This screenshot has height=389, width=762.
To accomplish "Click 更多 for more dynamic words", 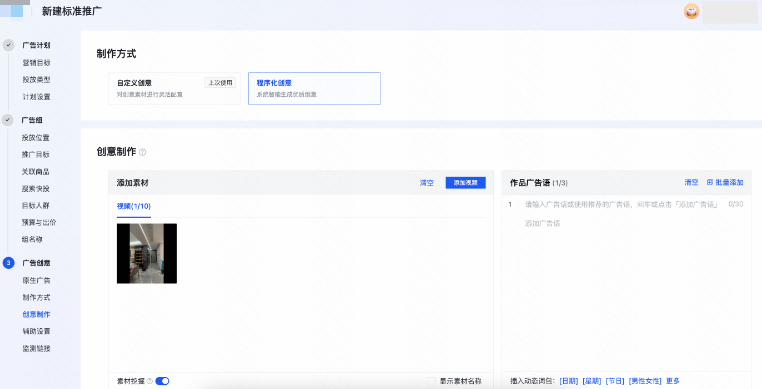I will click(673, 381).
